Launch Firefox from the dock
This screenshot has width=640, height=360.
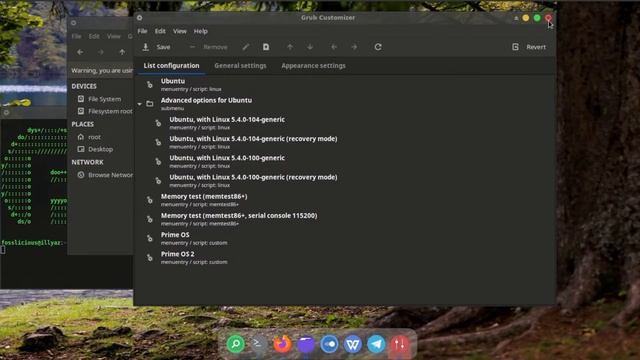[x=282, y=344]
